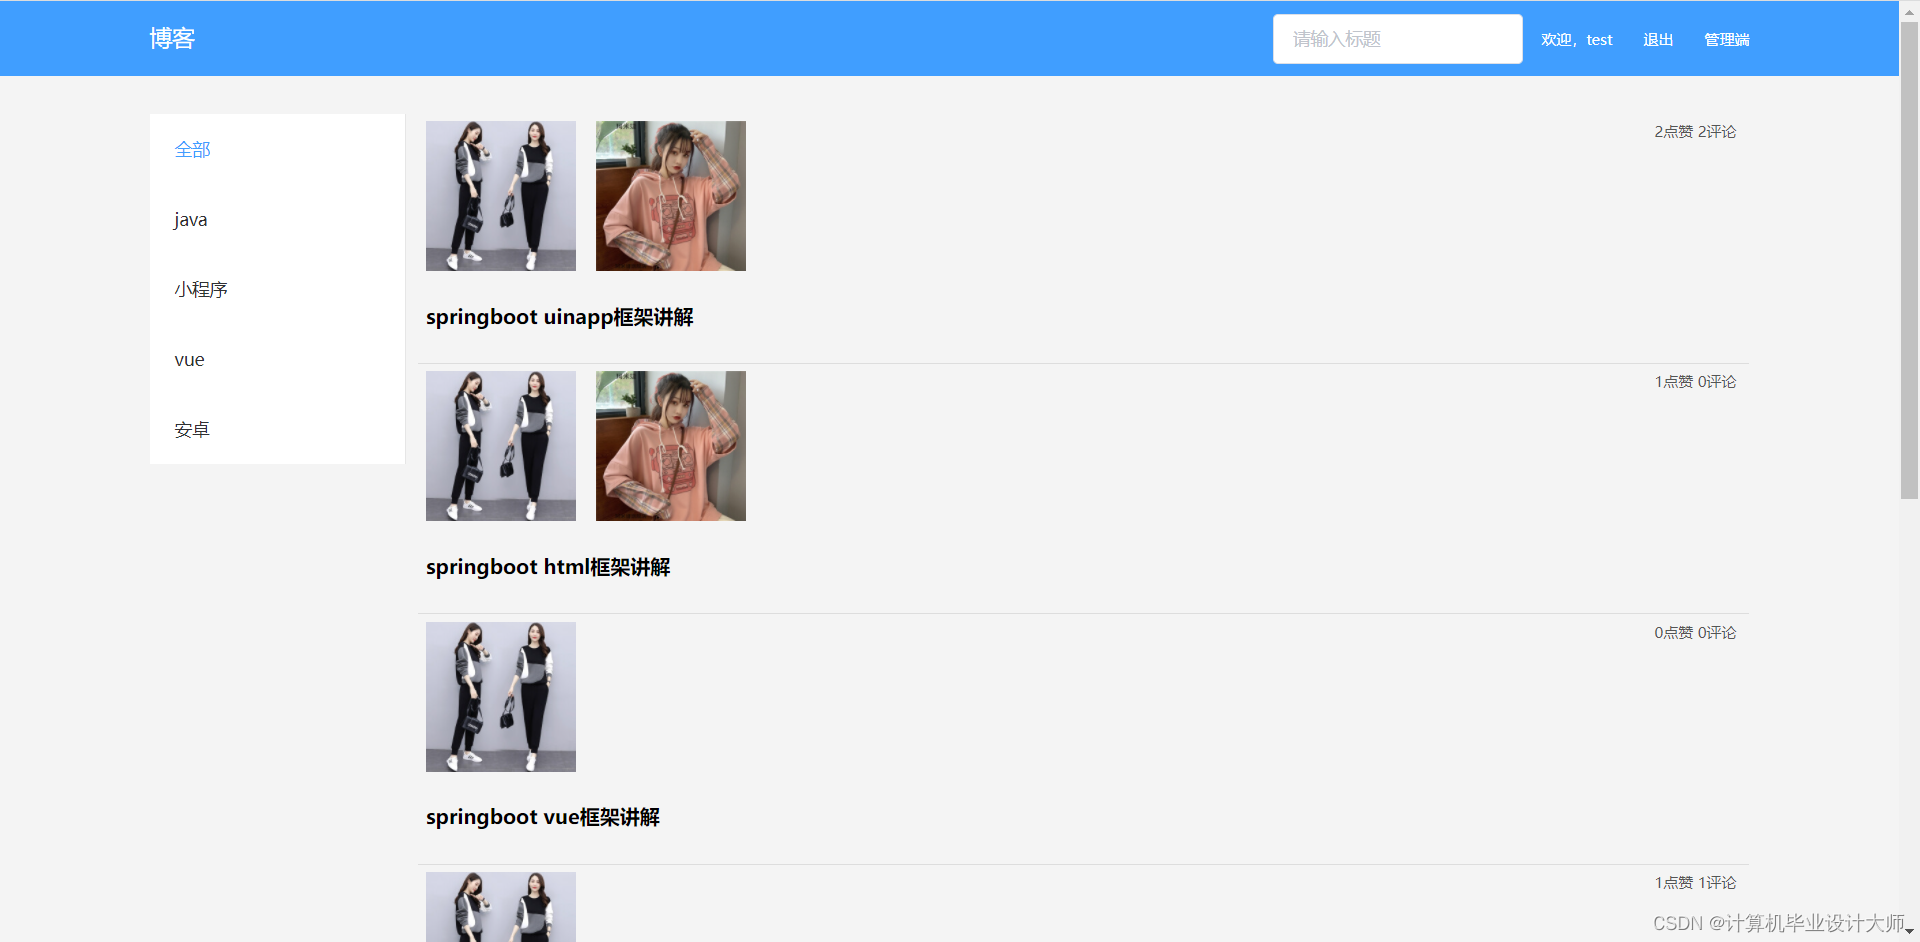Click pink hoodie thumbnail of the uinapp post
1920x942 pixels.
[x=671, y=196]
